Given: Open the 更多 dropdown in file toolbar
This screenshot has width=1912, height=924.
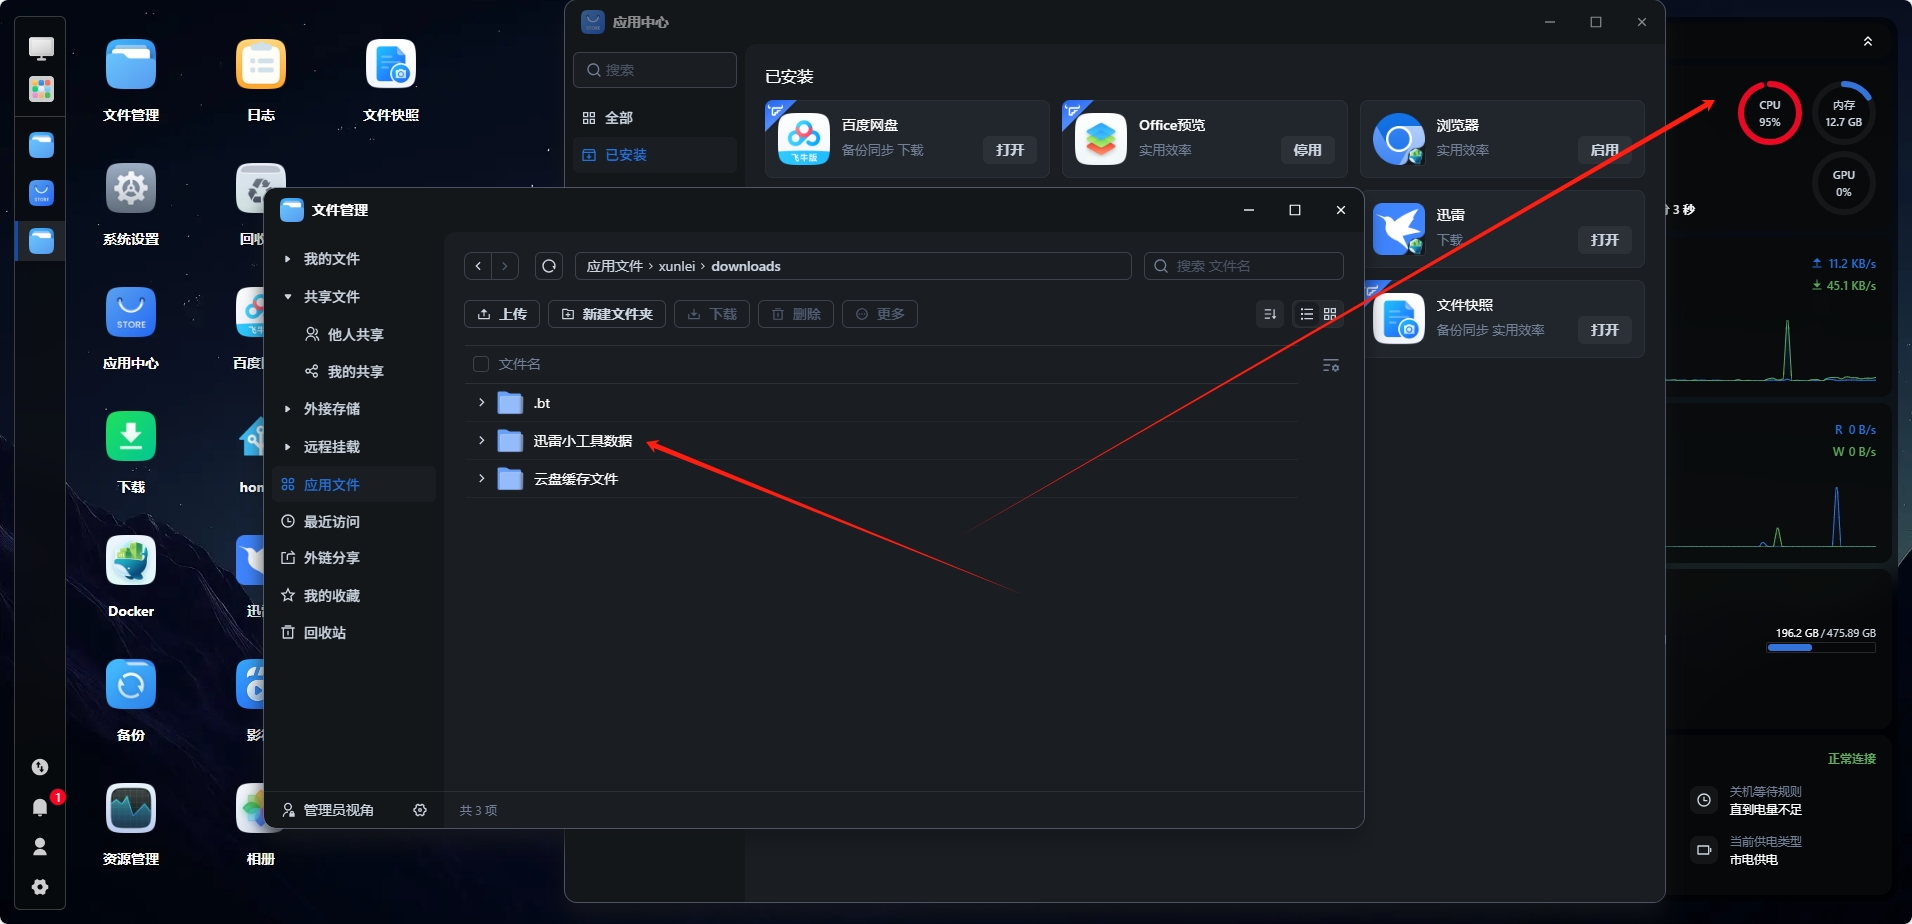Looking at the screenshot, I should 880,314.
